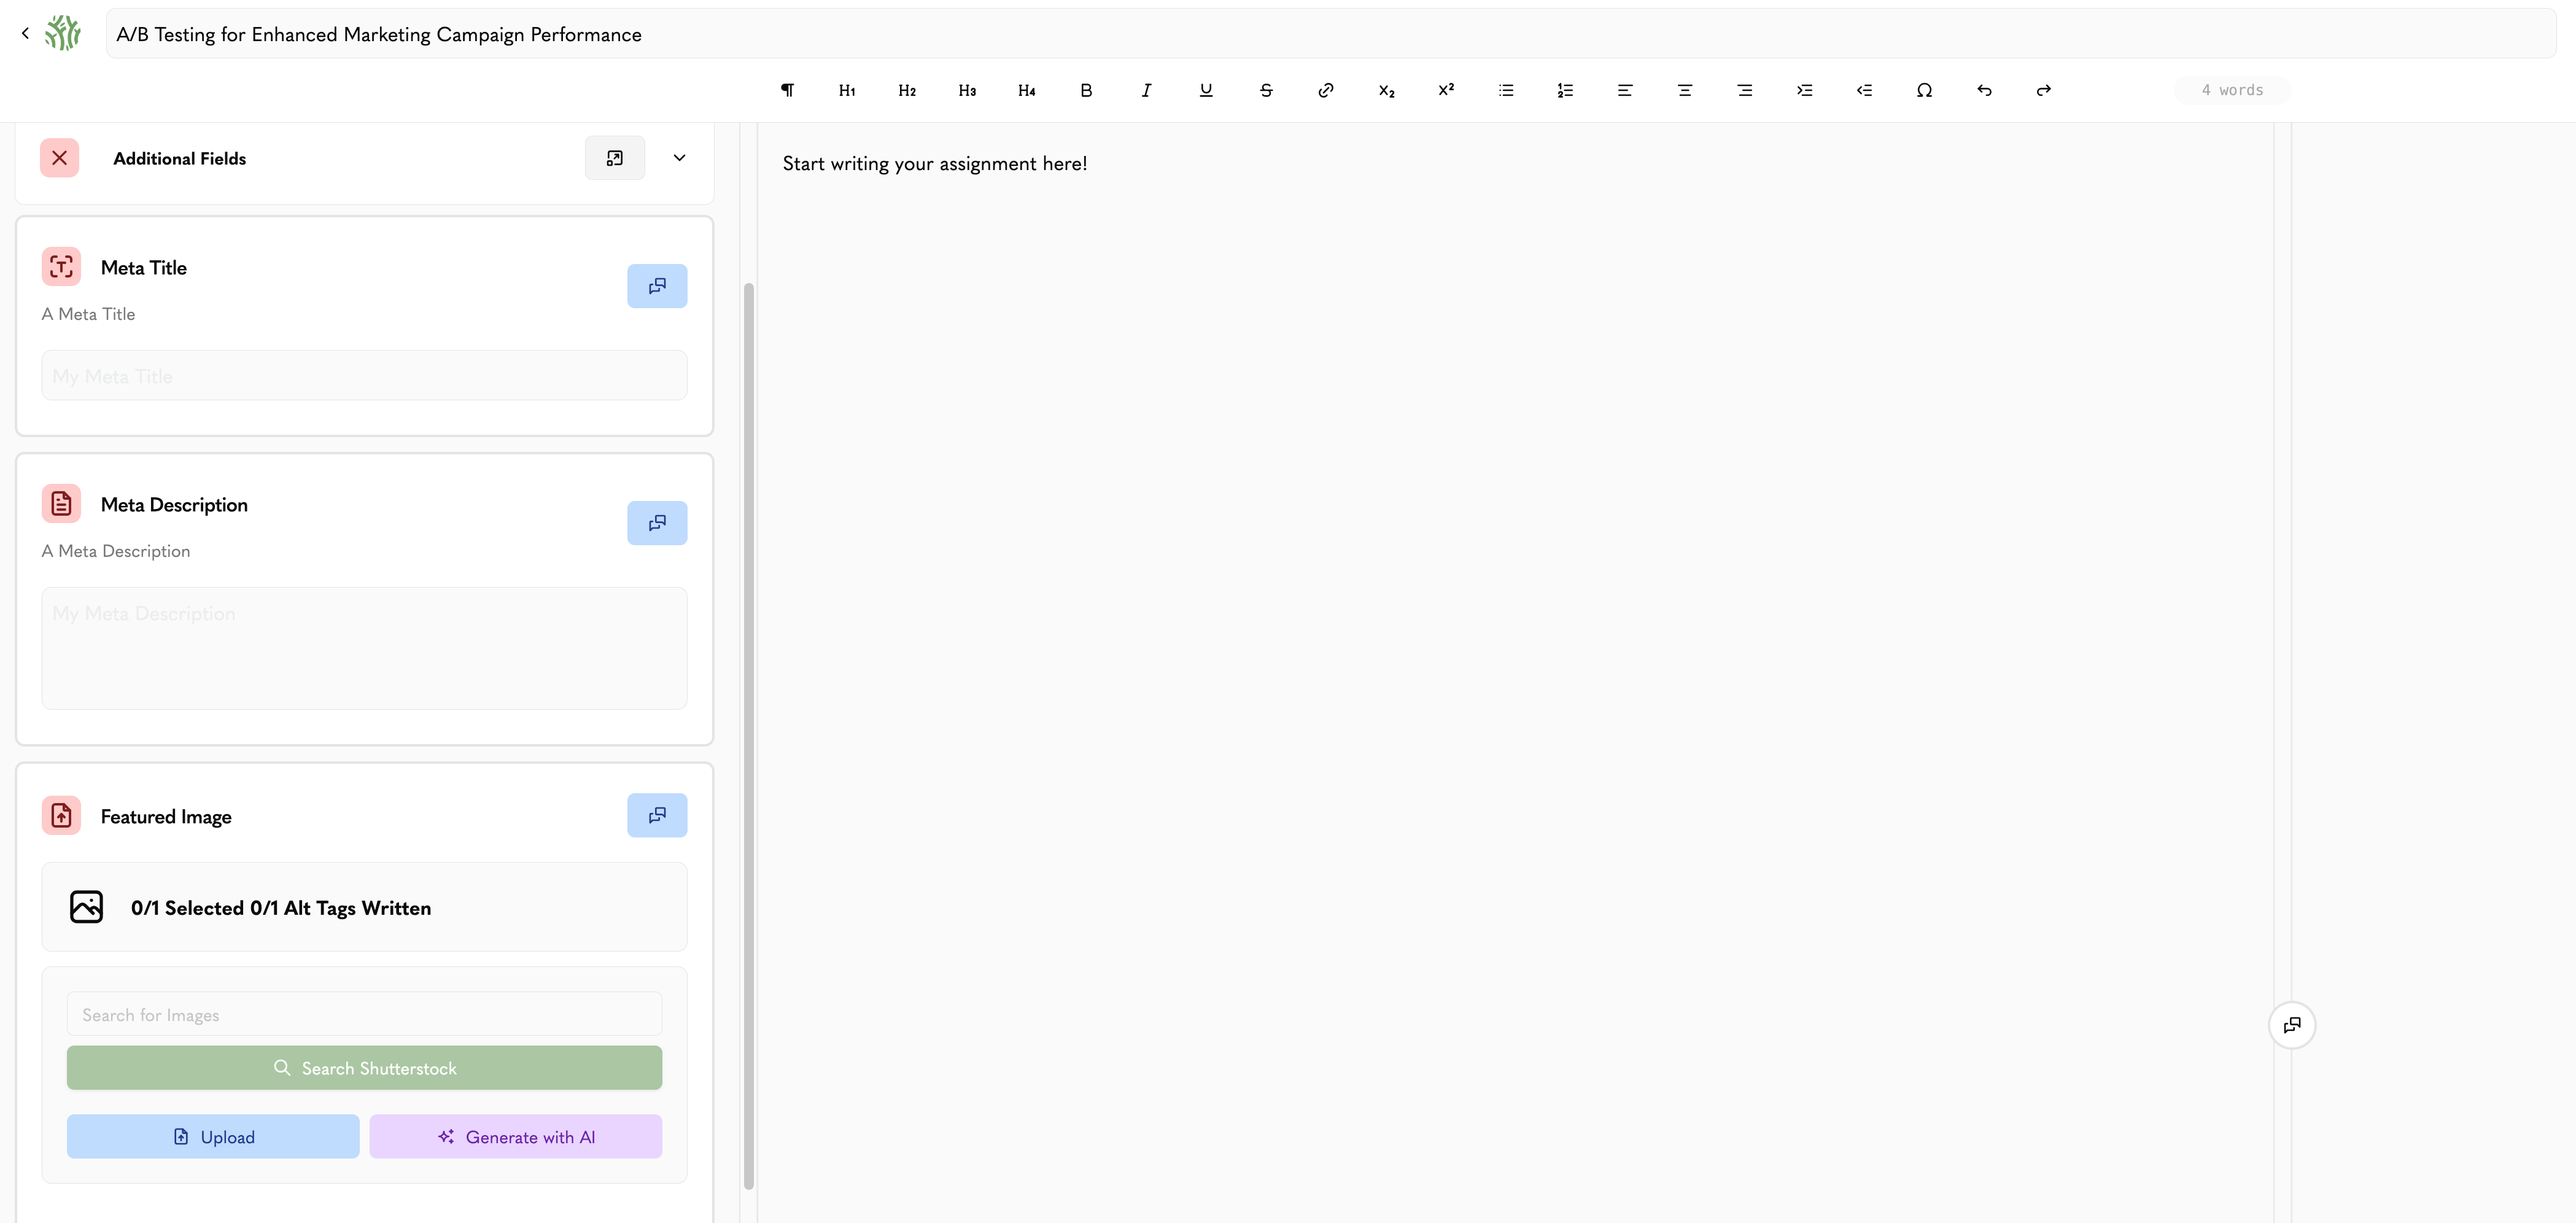Decrease indent of the paragraph

tap(1865, 90)
